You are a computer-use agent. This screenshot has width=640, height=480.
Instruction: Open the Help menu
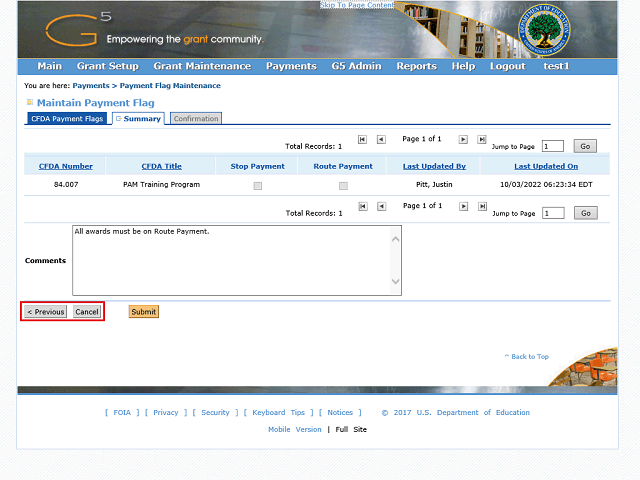[x=463, y=66]
